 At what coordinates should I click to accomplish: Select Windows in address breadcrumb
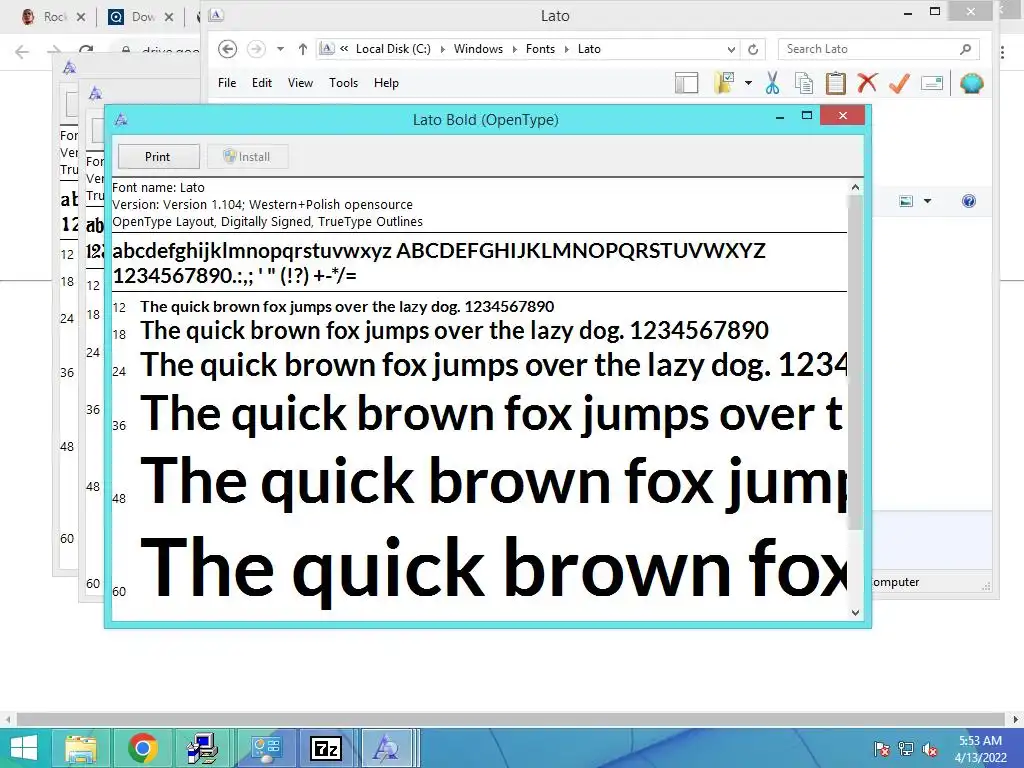pyautogui.click(x=478, y=49)
